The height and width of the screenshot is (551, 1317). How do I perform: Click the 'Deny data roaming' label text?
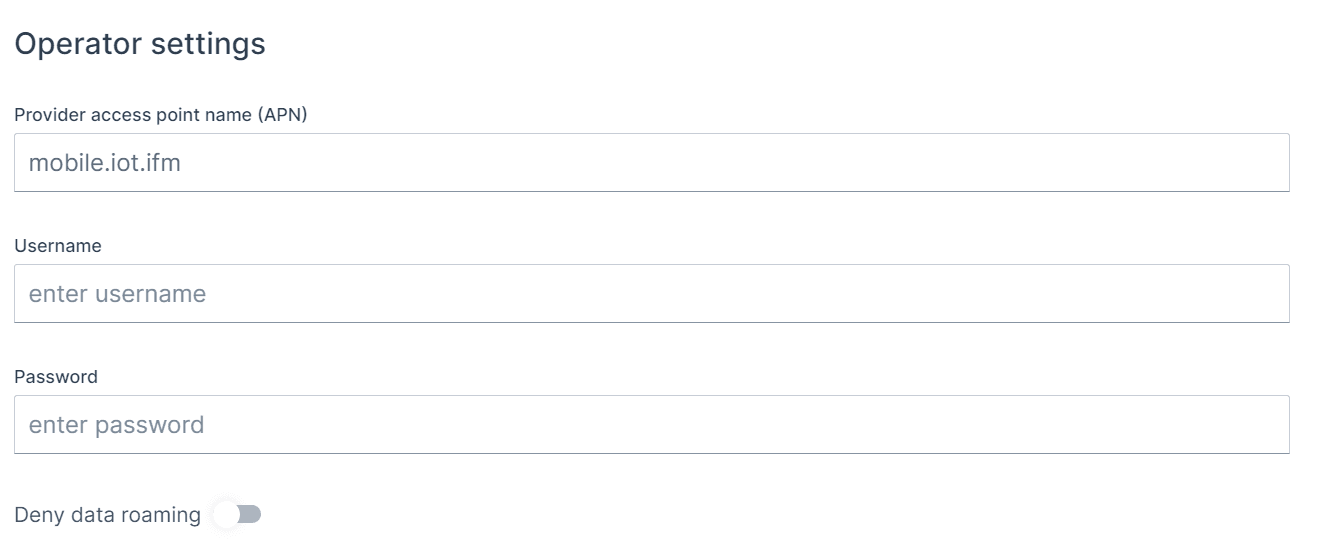pyautogui.click(x=107, y=515)
